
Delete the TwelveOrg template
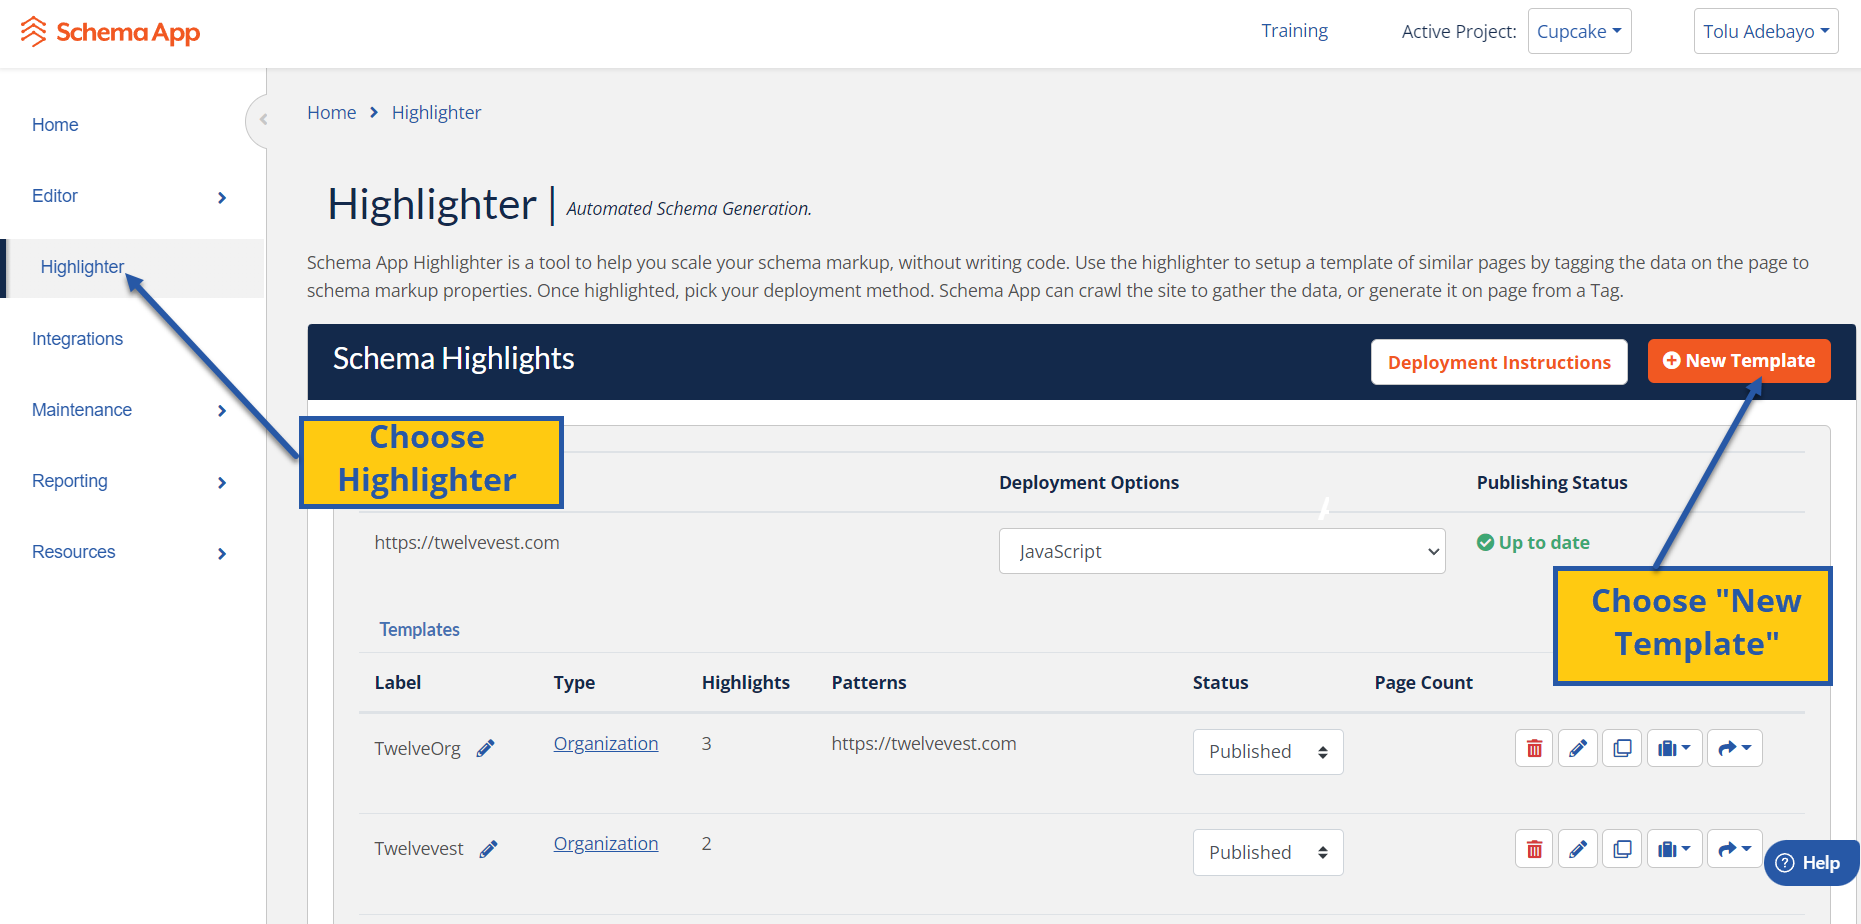click(1534, 748)
